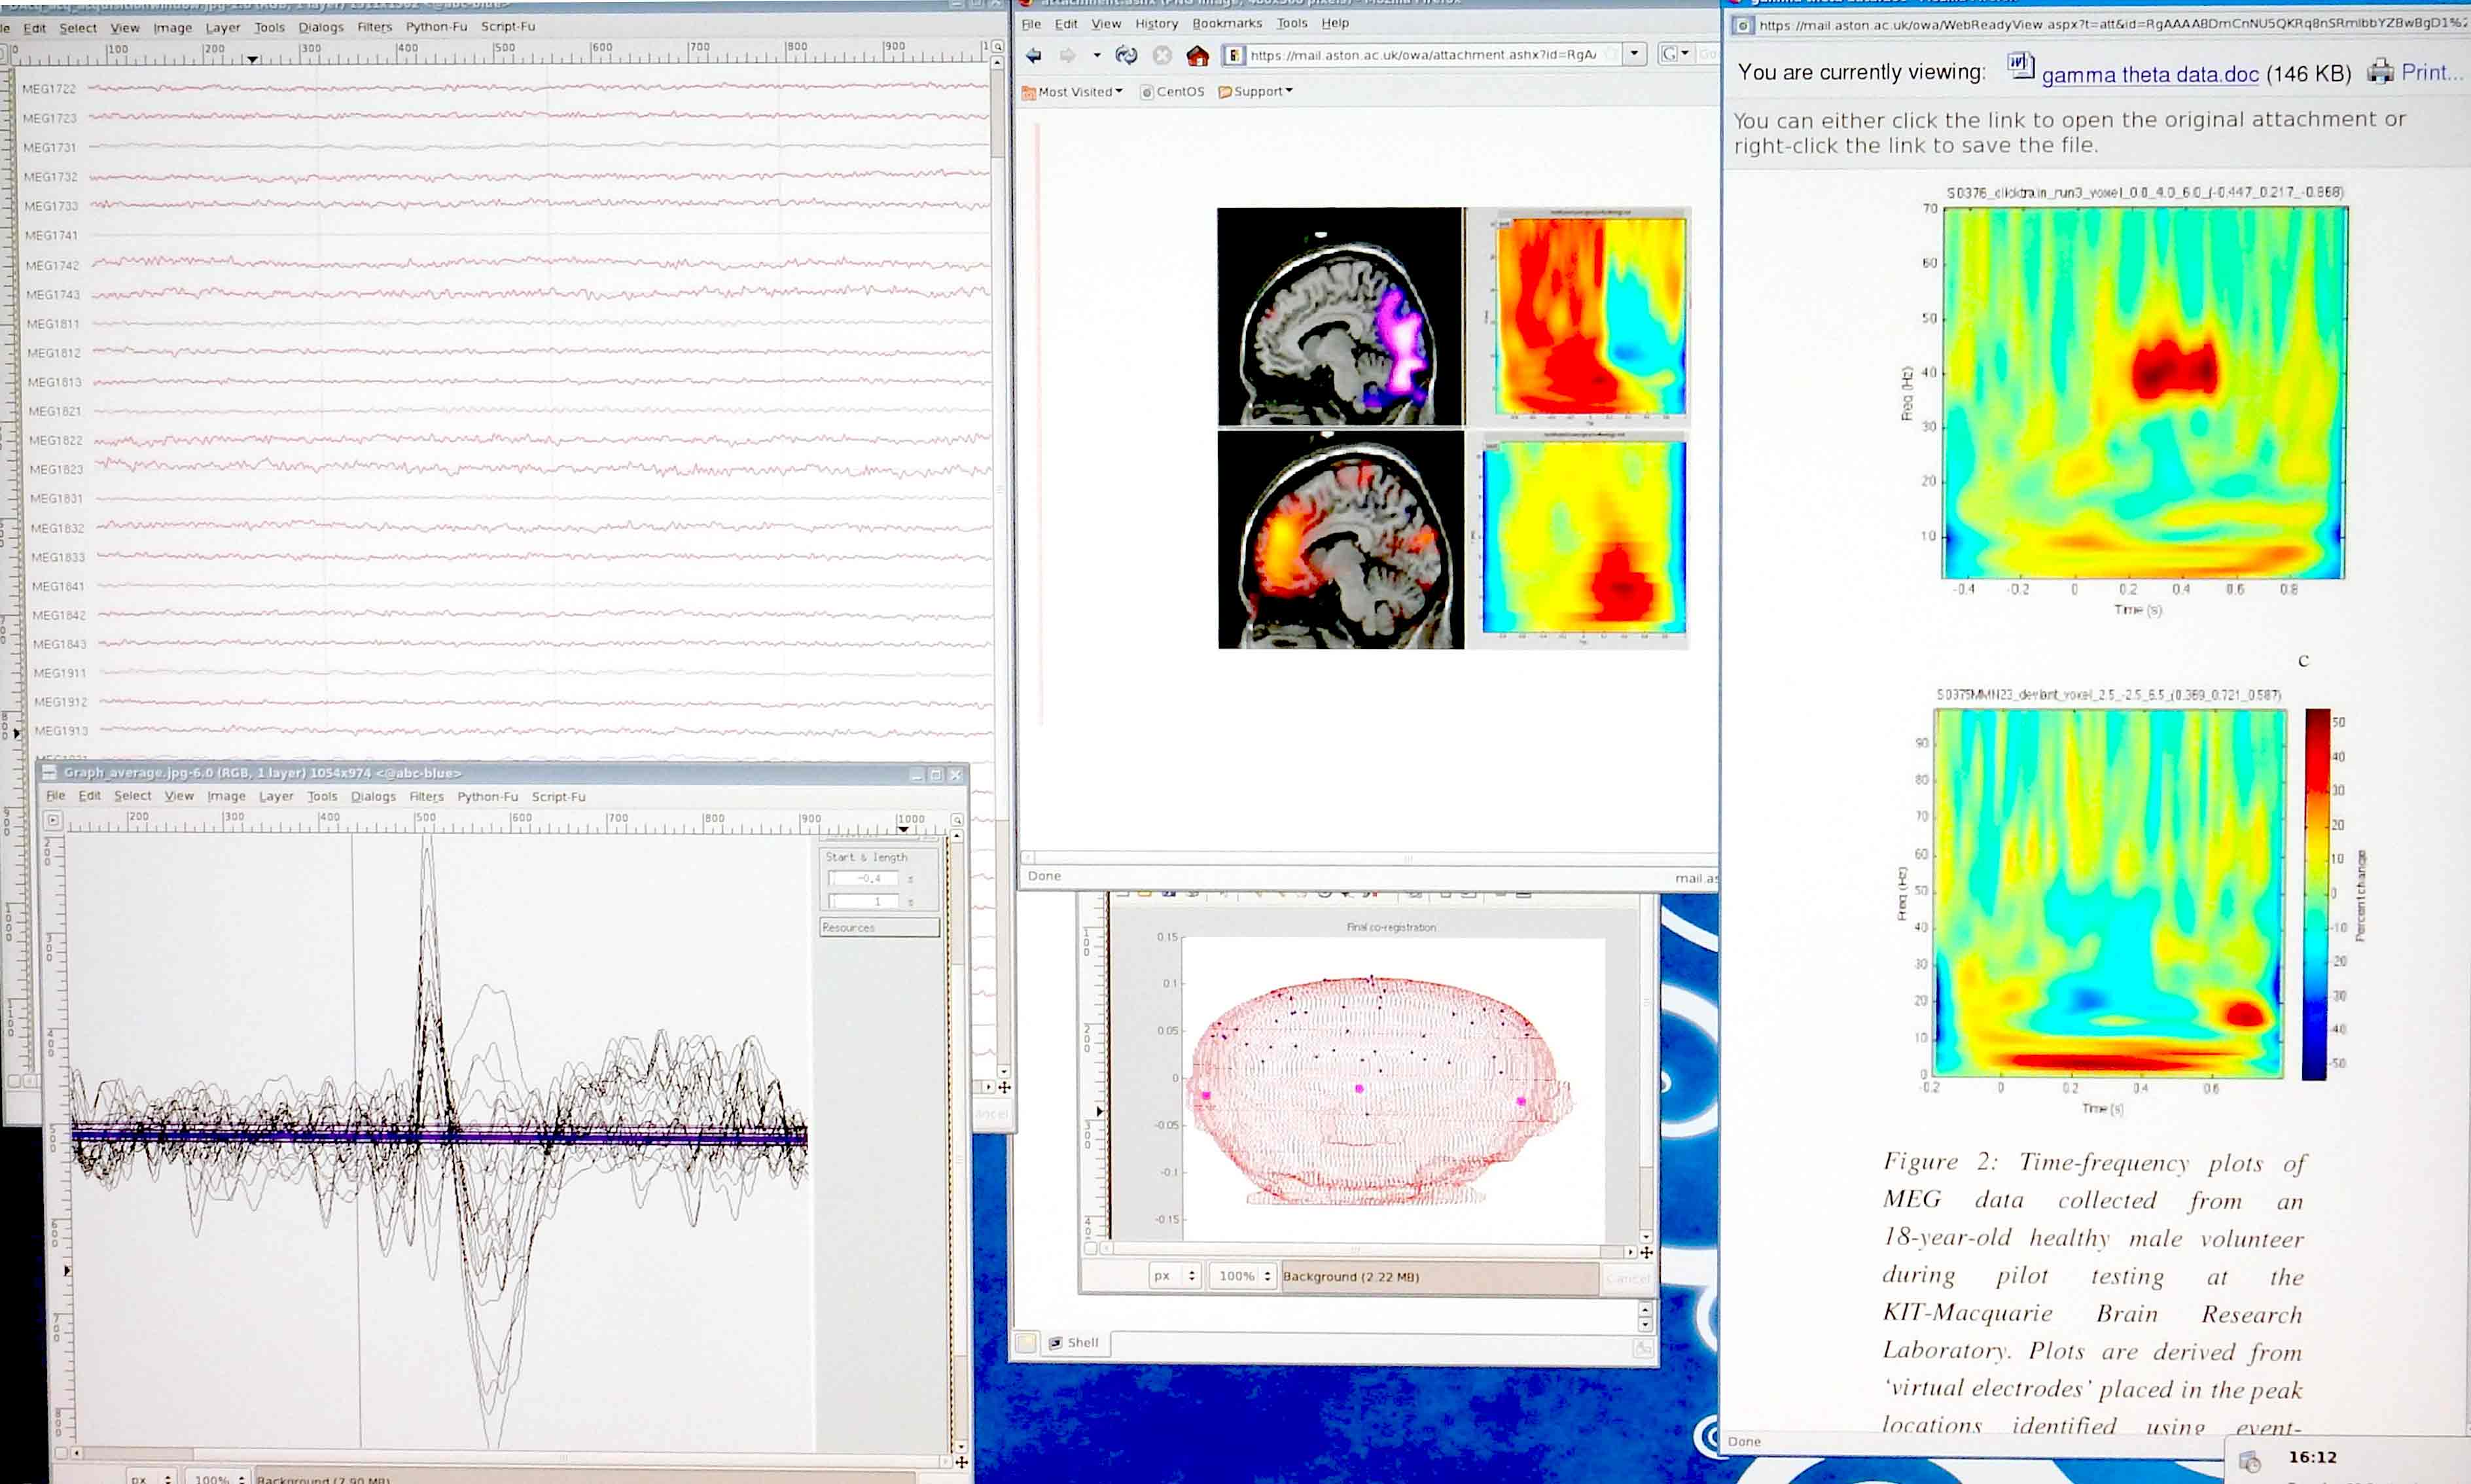Click the 'MEG1722' channel label
The image size is (2471, 1484).
pos(49,89)
